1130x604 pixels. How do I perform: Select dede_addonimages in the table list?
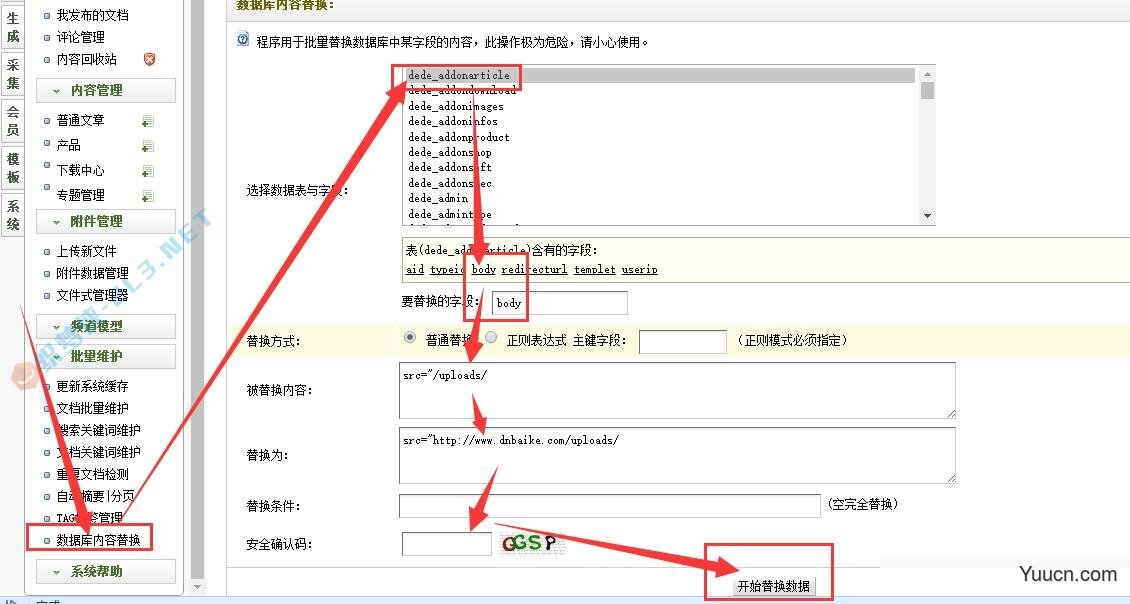pyautogui.click(x=456, y=106)
